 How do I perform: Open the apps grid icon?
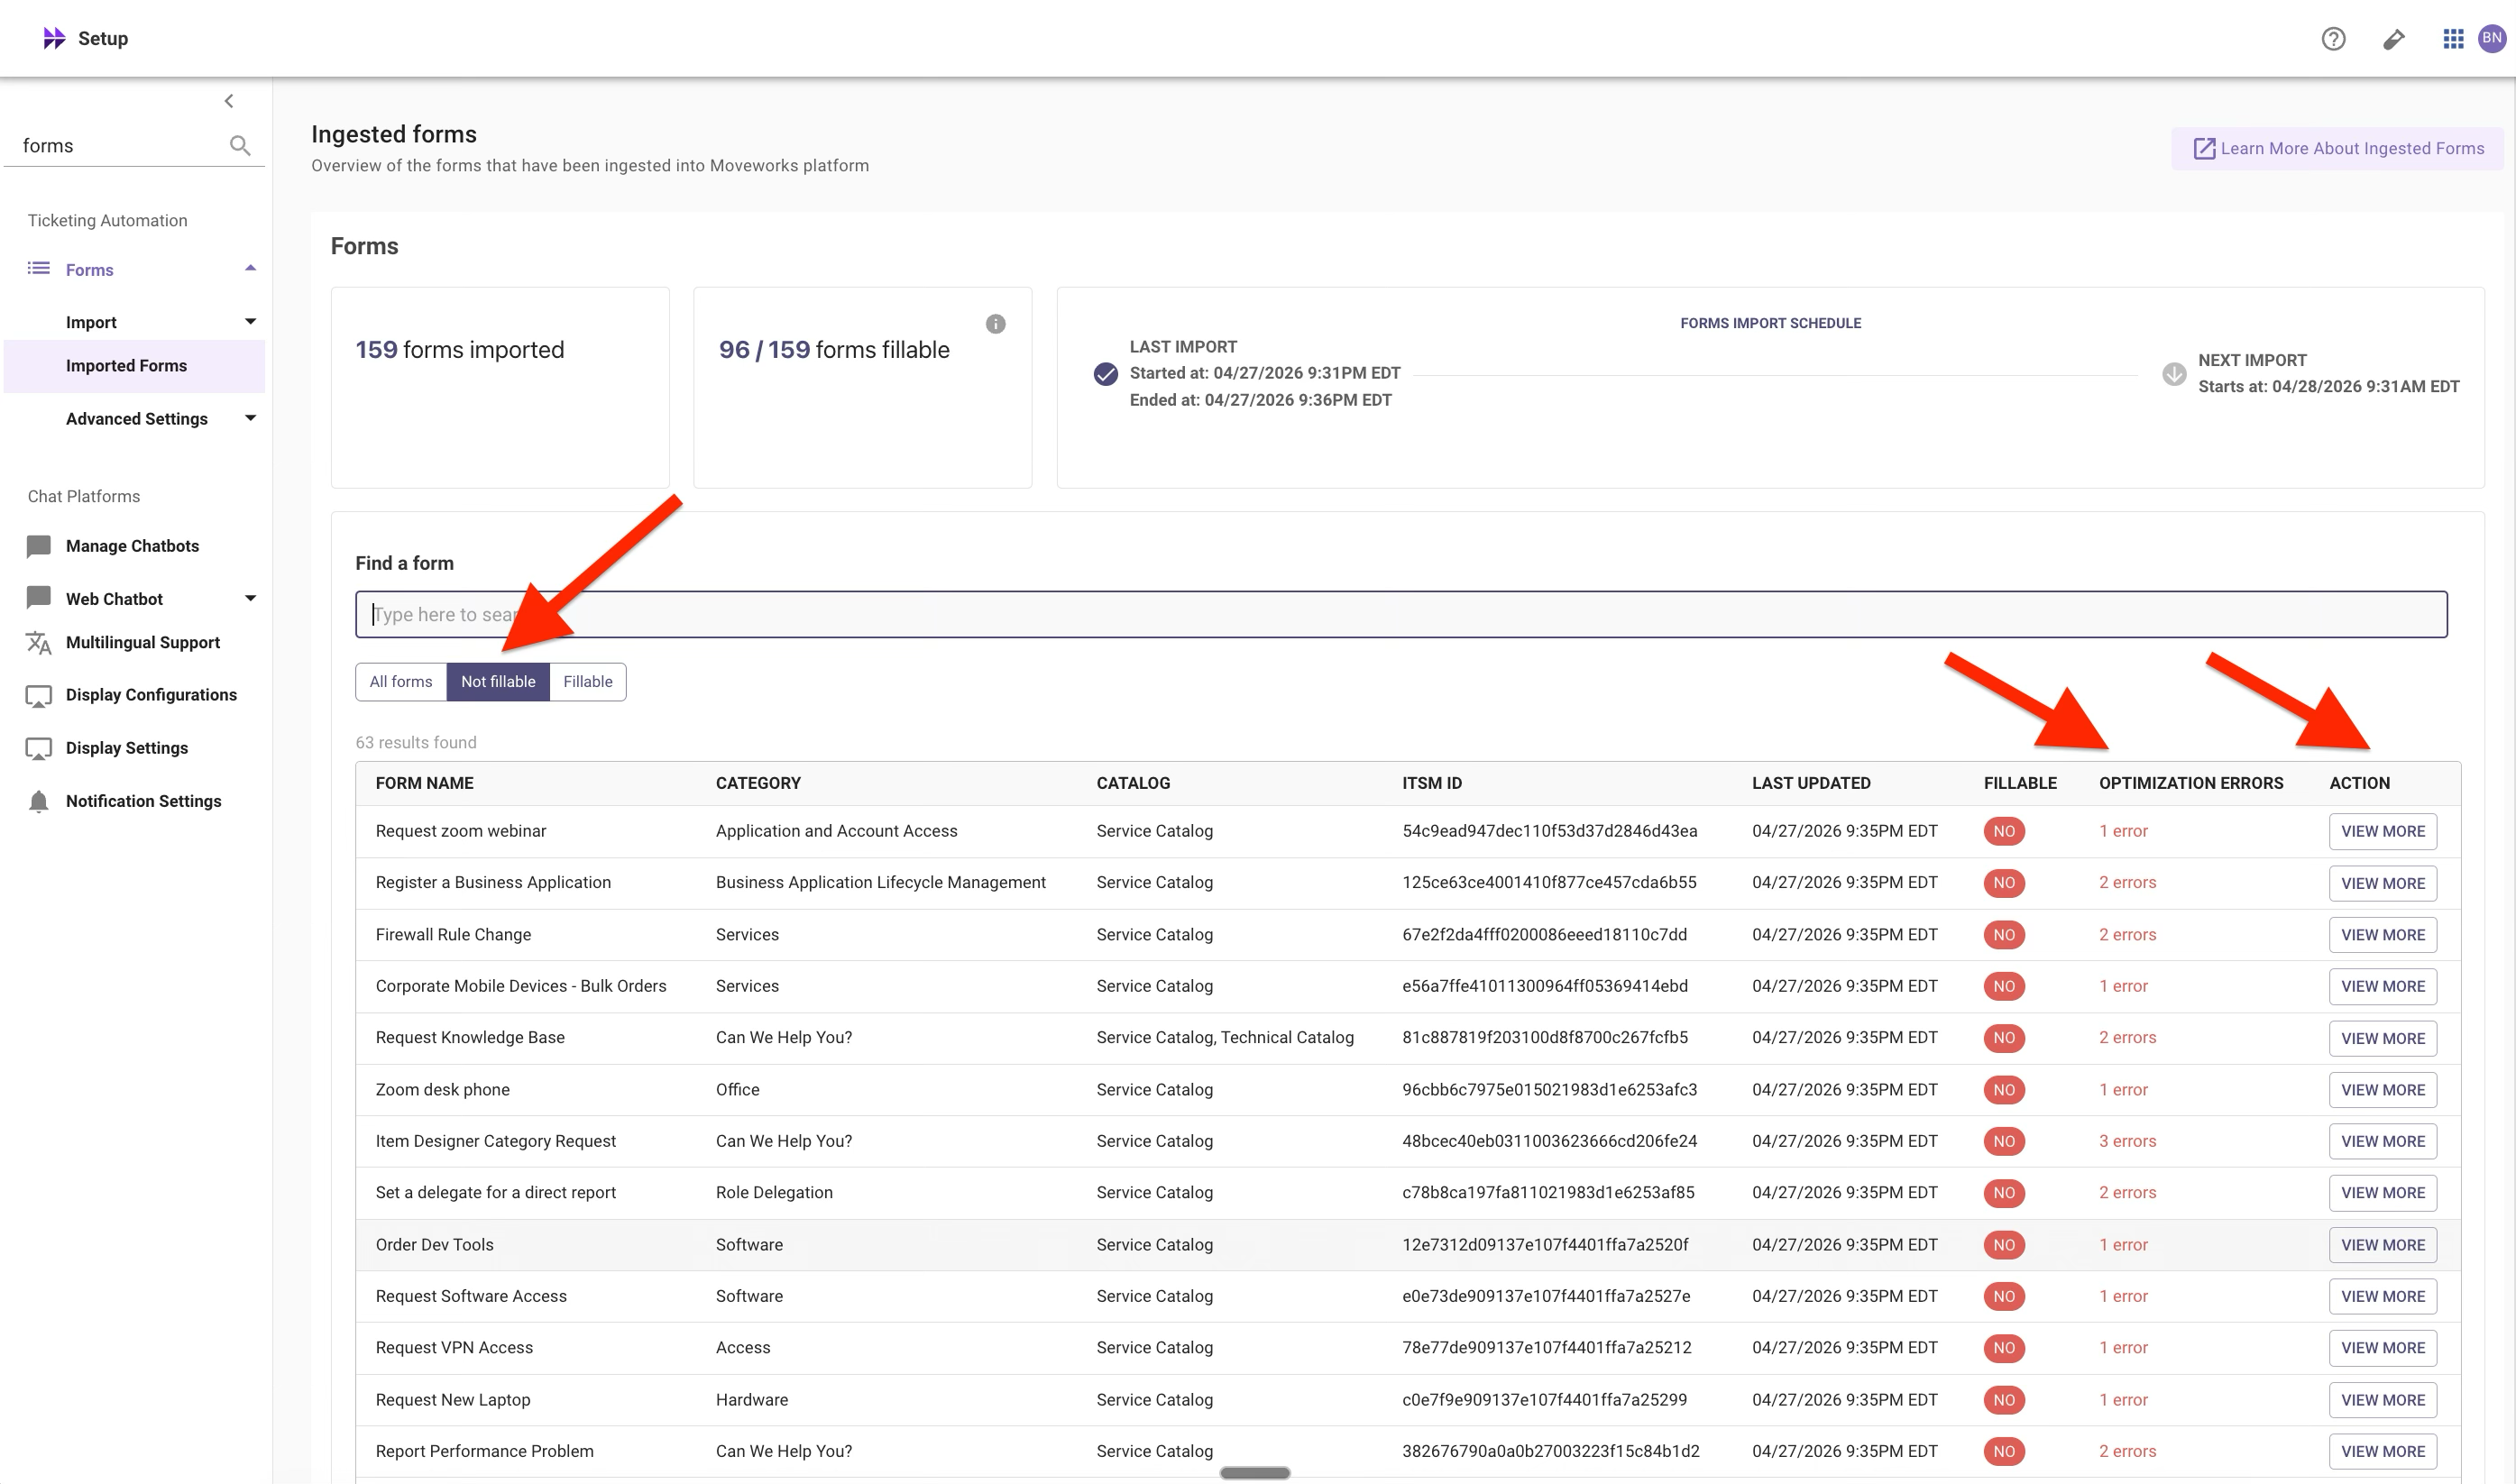(x=2453, y=39)
